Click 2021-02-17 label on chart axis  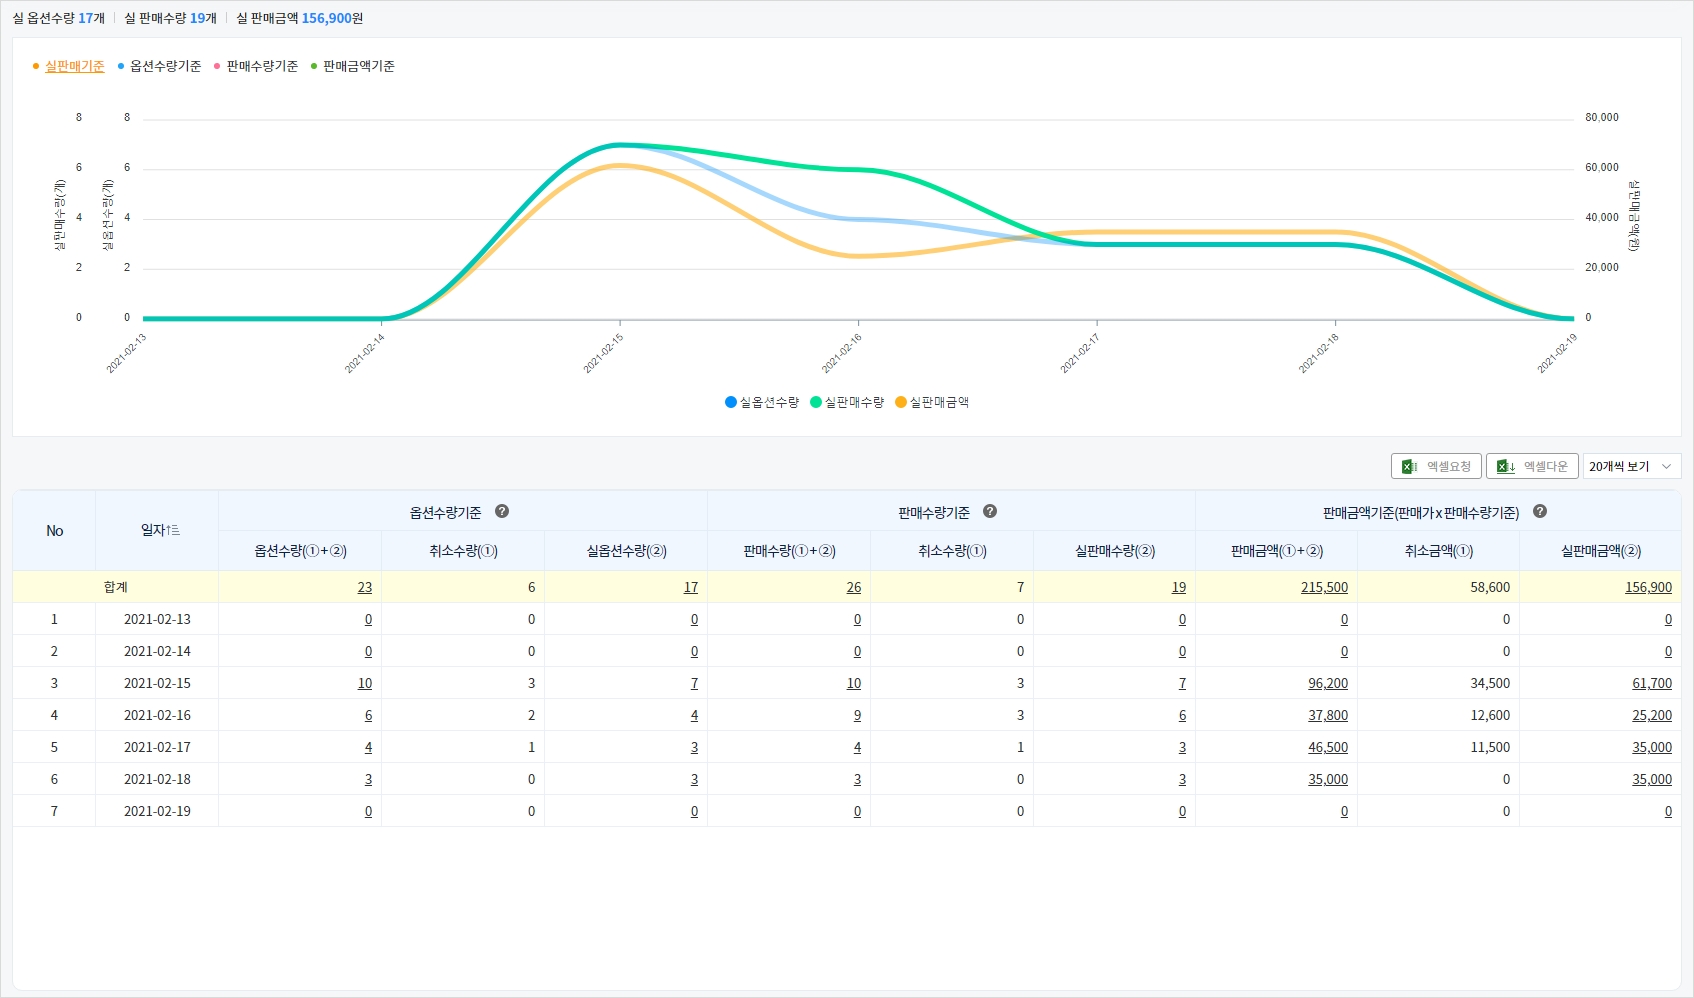coord(1080,353)
